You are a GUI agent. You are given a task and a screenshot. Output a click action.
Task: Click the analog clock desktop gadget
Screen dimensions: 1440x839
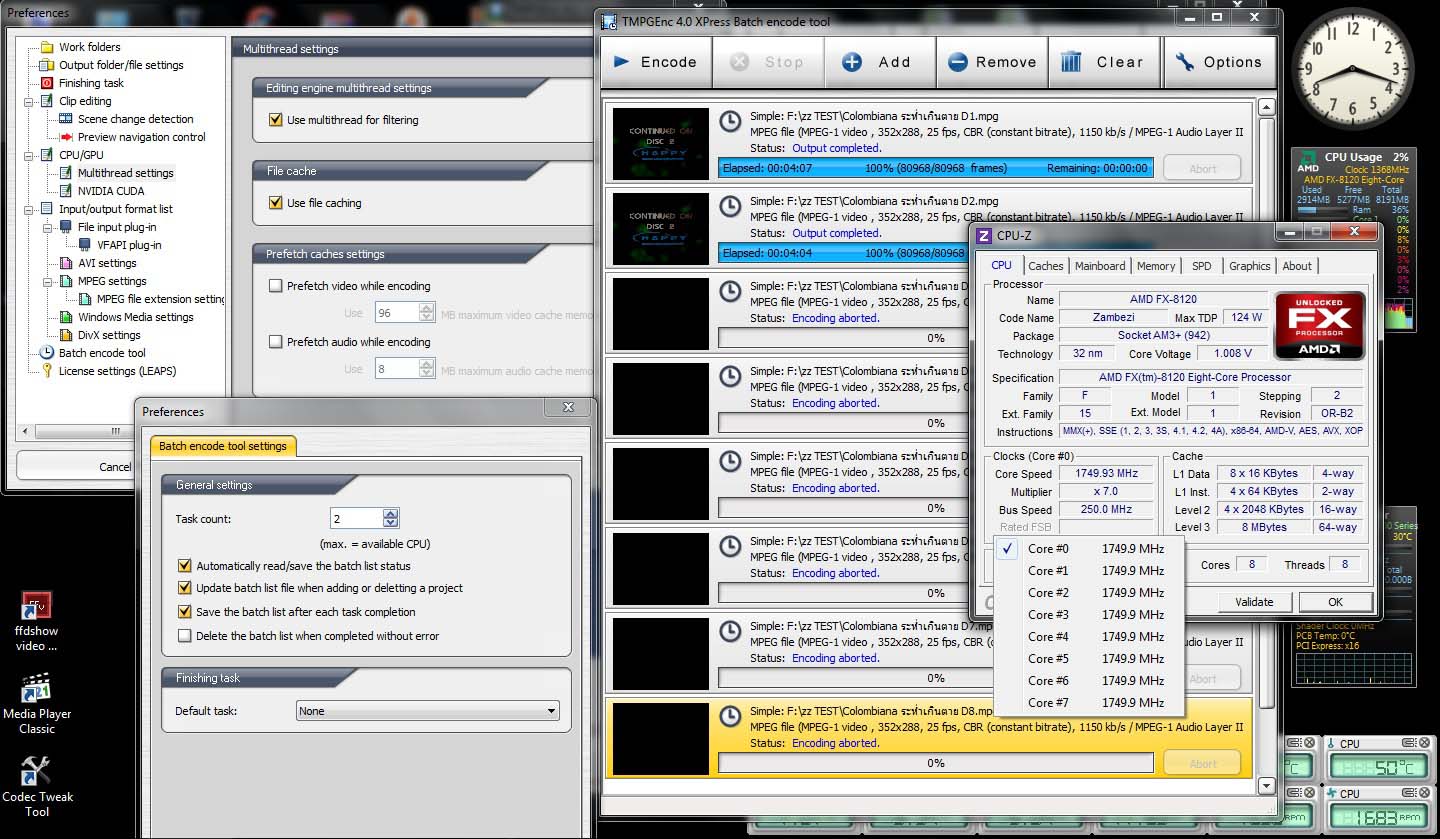tap(1353, 68)
